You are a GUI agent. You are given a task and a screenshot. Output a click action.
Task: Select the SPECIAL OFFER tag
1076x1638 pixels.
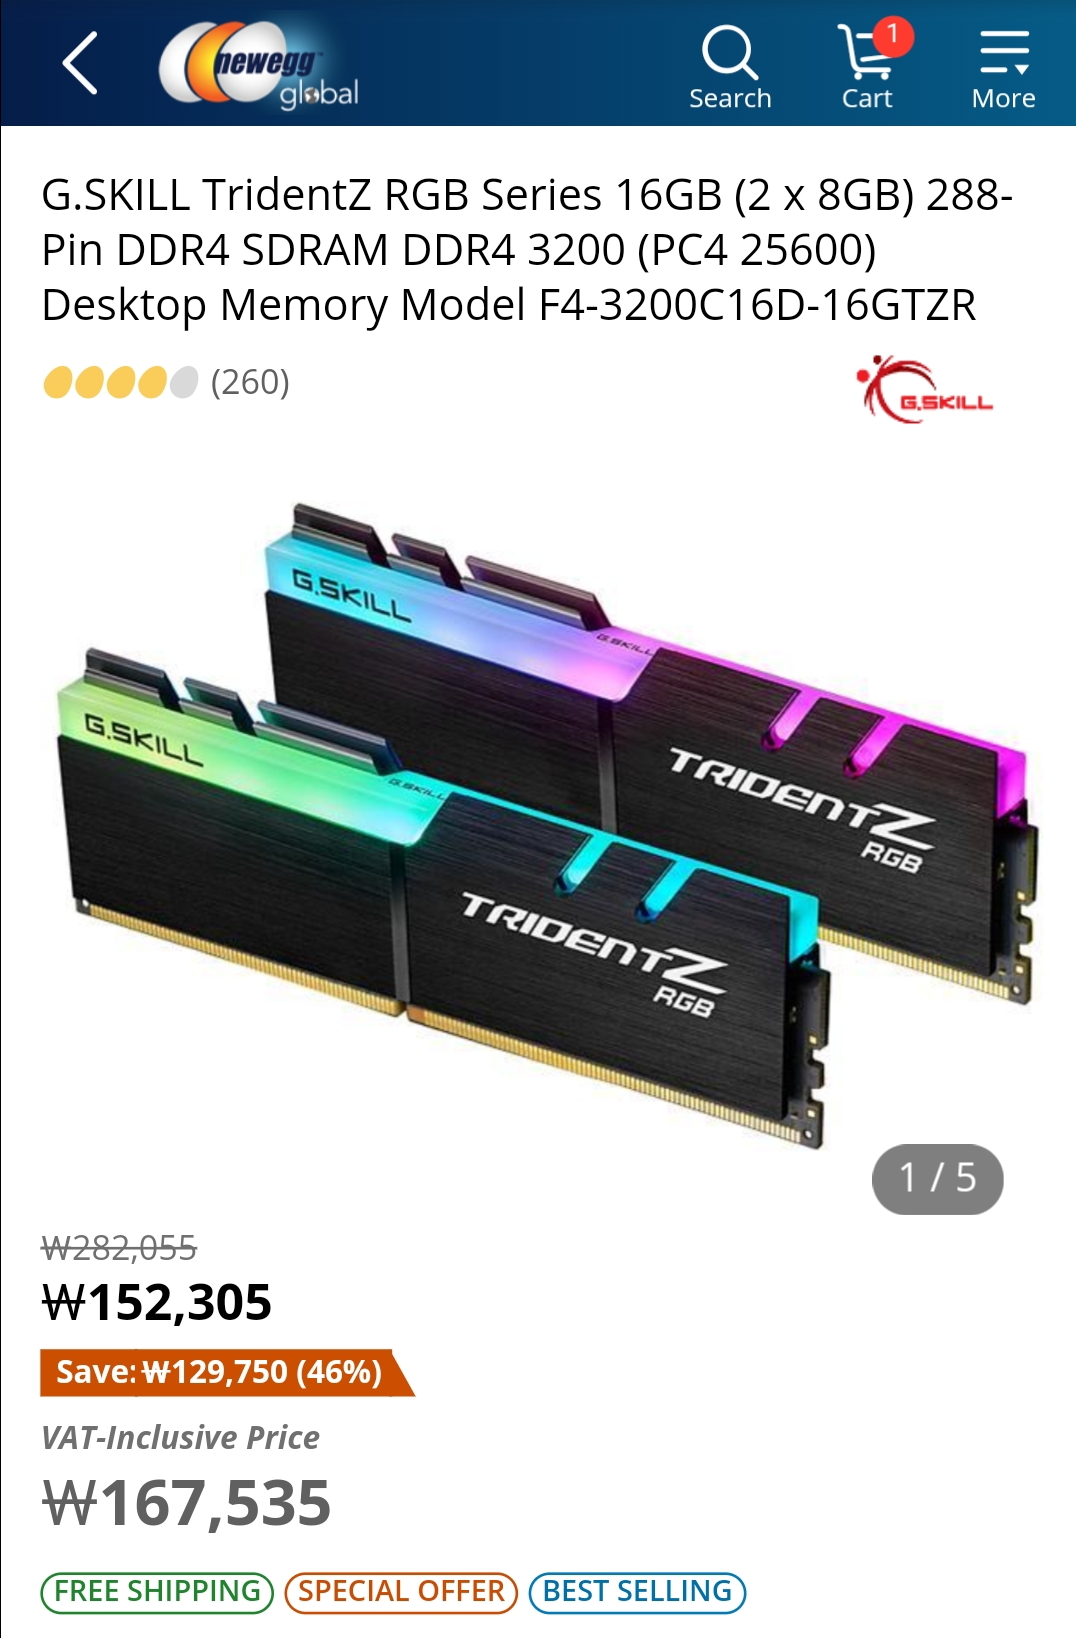pyautogui.click(x=401, y=1591)
